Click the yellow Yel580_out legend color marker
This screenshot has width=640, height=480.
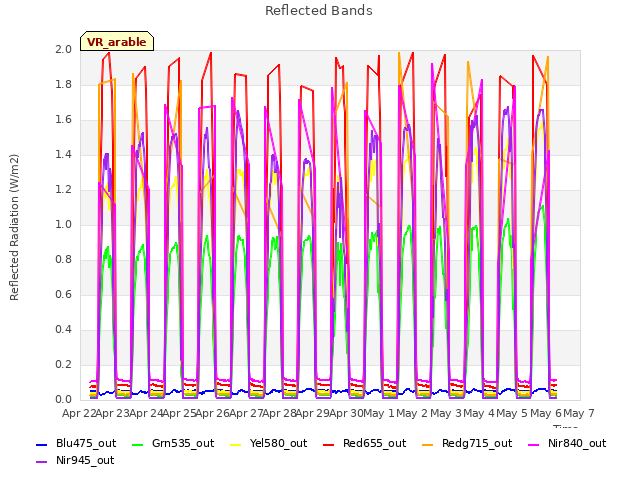click(236, 444)
